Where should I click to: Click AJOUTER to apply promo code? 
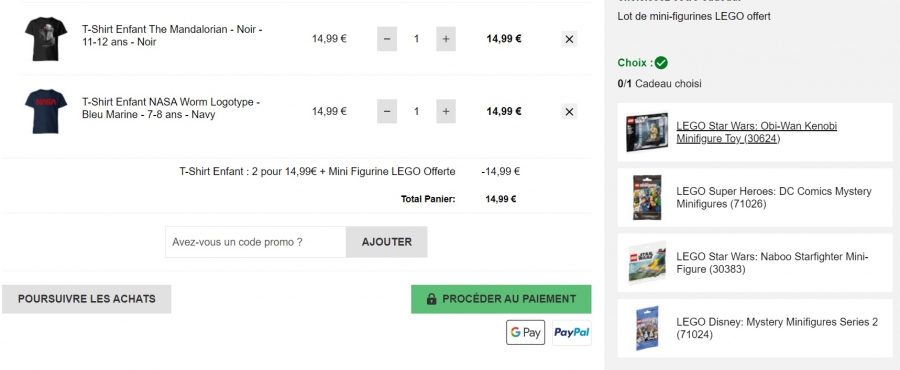[x=387, y=242]
